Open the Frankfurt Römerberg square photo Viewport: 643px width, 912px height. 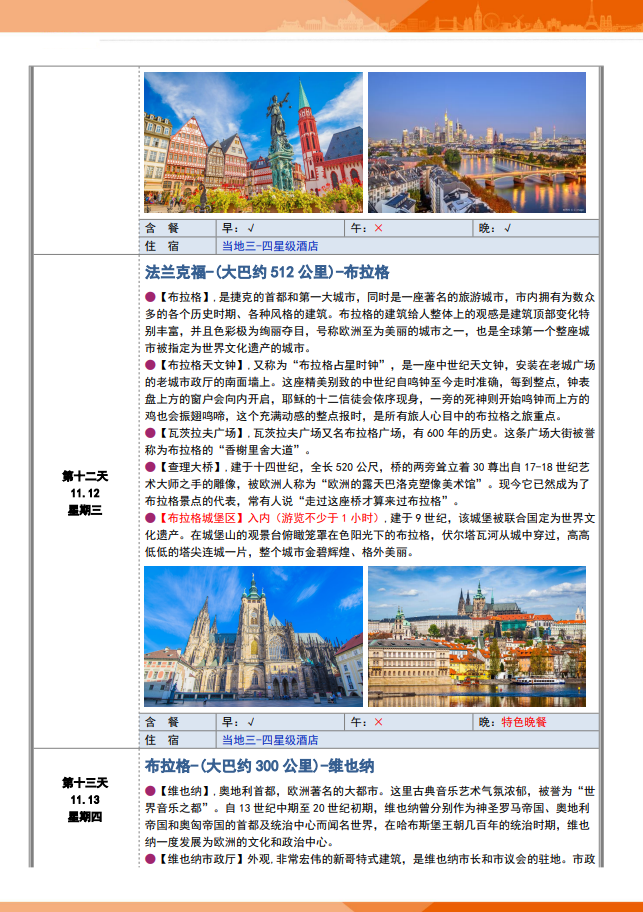tap(253, 142)
